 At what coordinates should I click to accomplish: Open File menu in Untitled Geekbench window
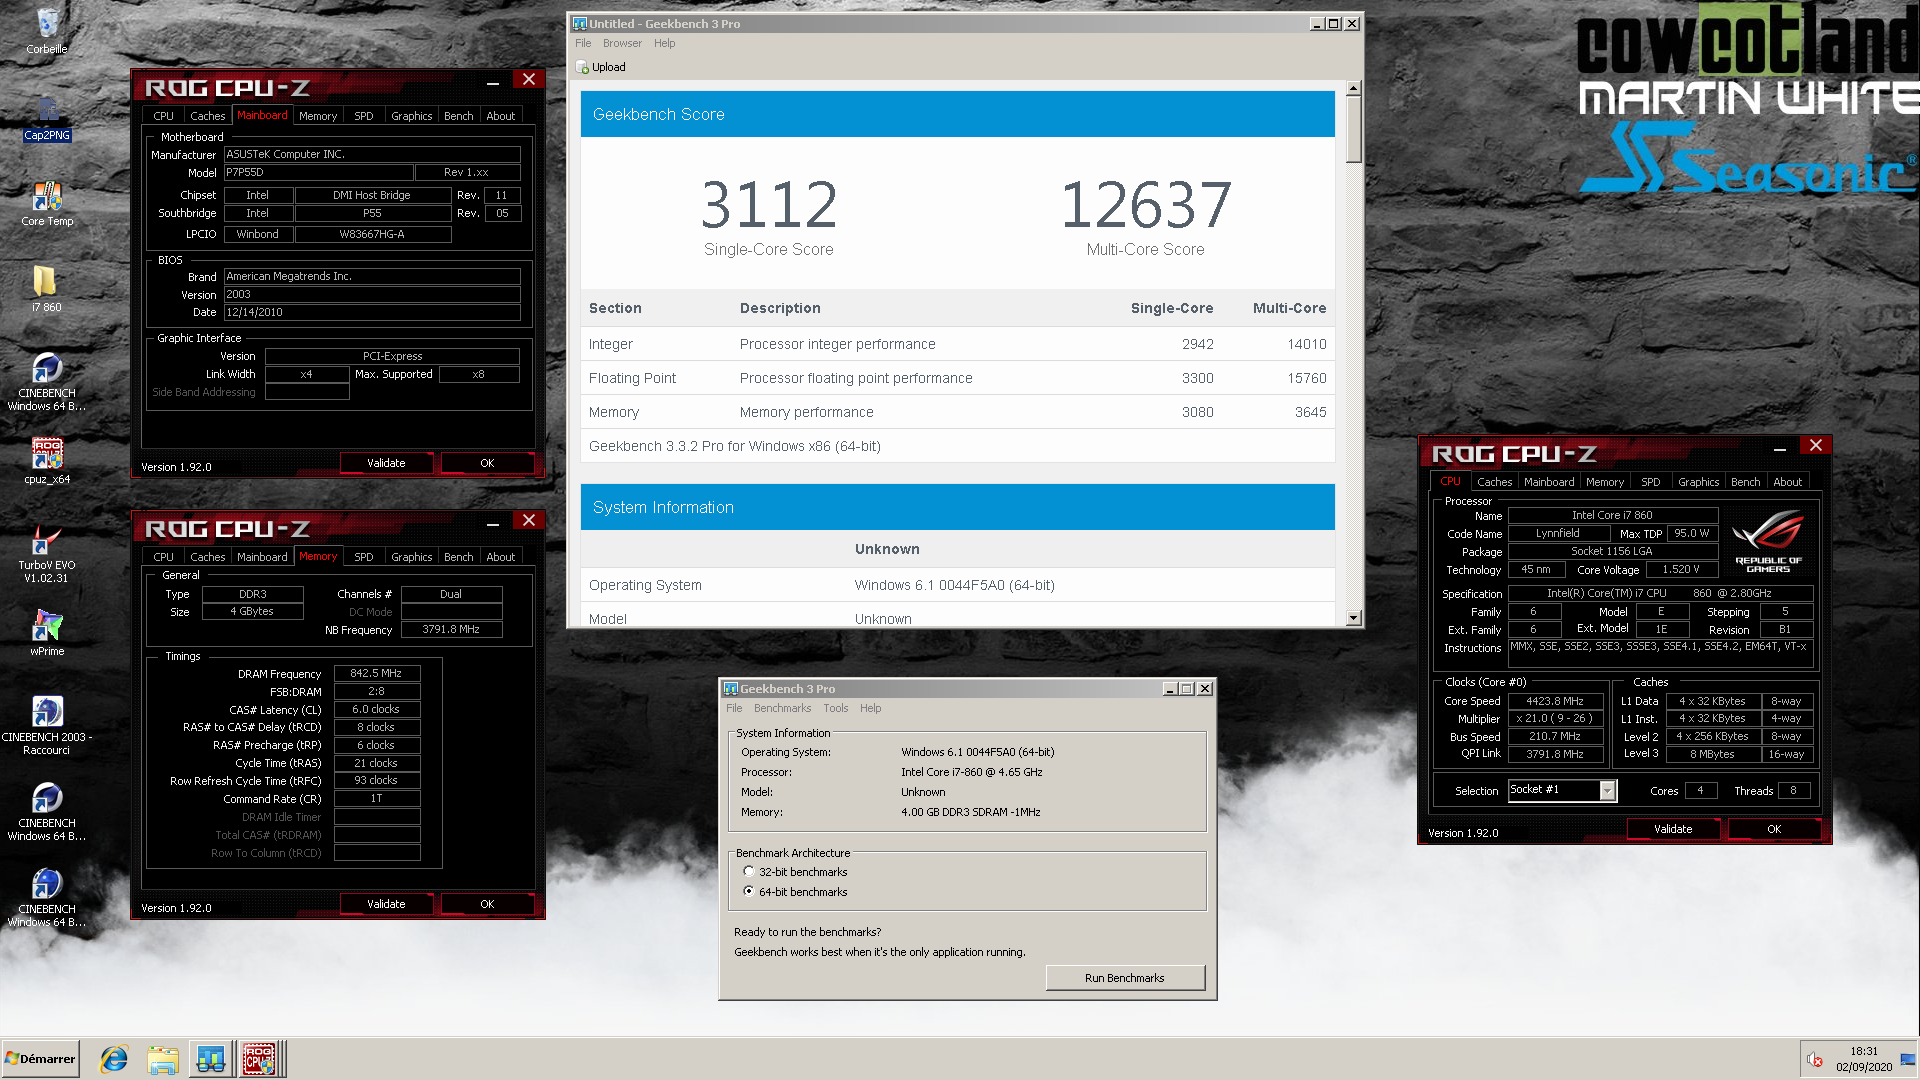pos(583,43)
